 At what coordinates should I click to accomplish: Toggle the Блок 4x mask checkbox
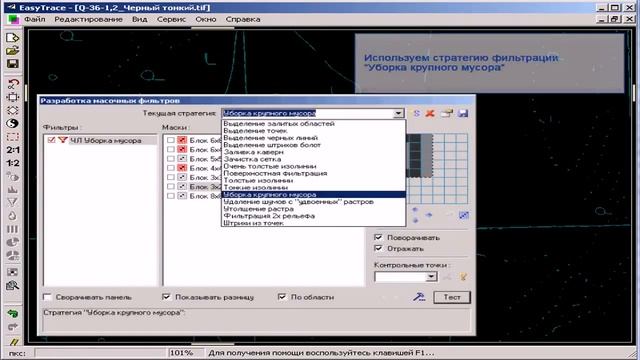[x=171, y=168]
